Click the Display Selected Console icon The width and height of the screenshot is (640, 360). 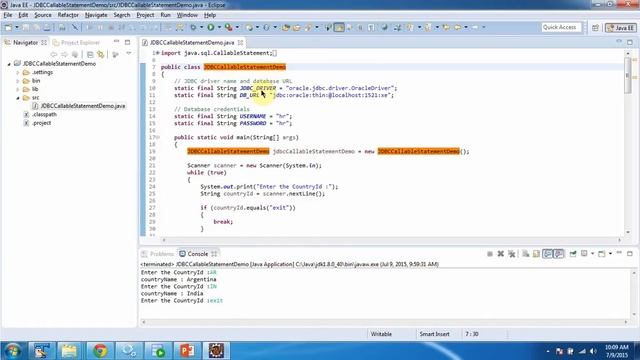click(584, 254)
